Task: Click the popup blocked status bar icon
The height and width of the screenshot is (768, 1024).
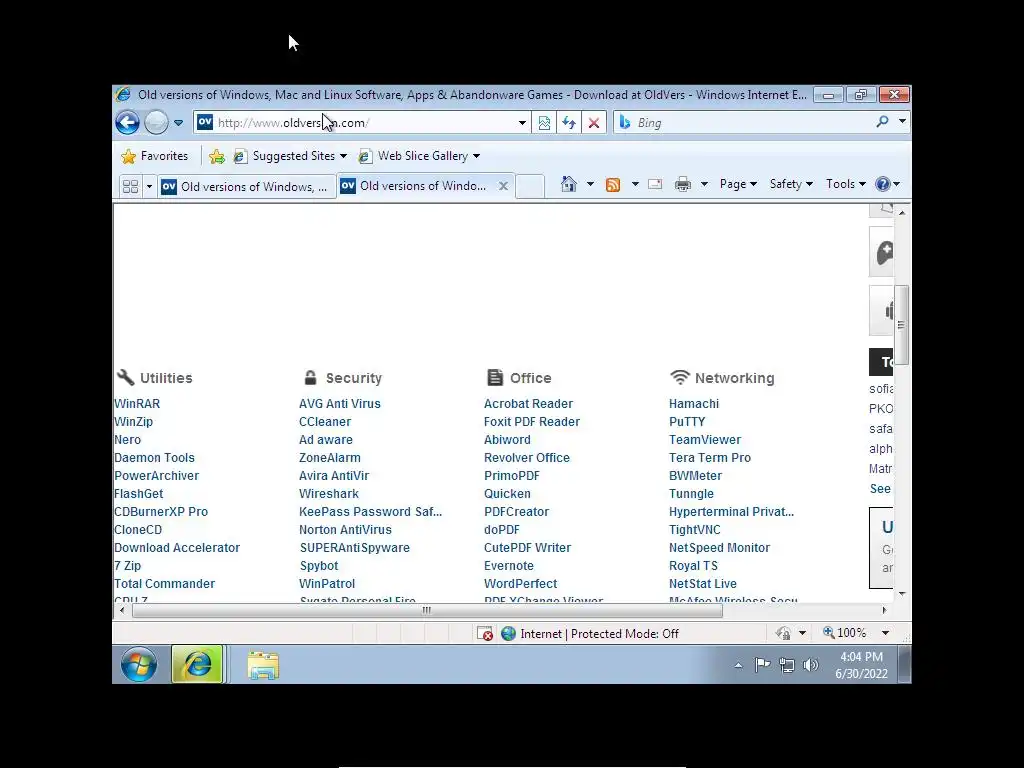Action: pyautogui.click(x=485, y=633)
